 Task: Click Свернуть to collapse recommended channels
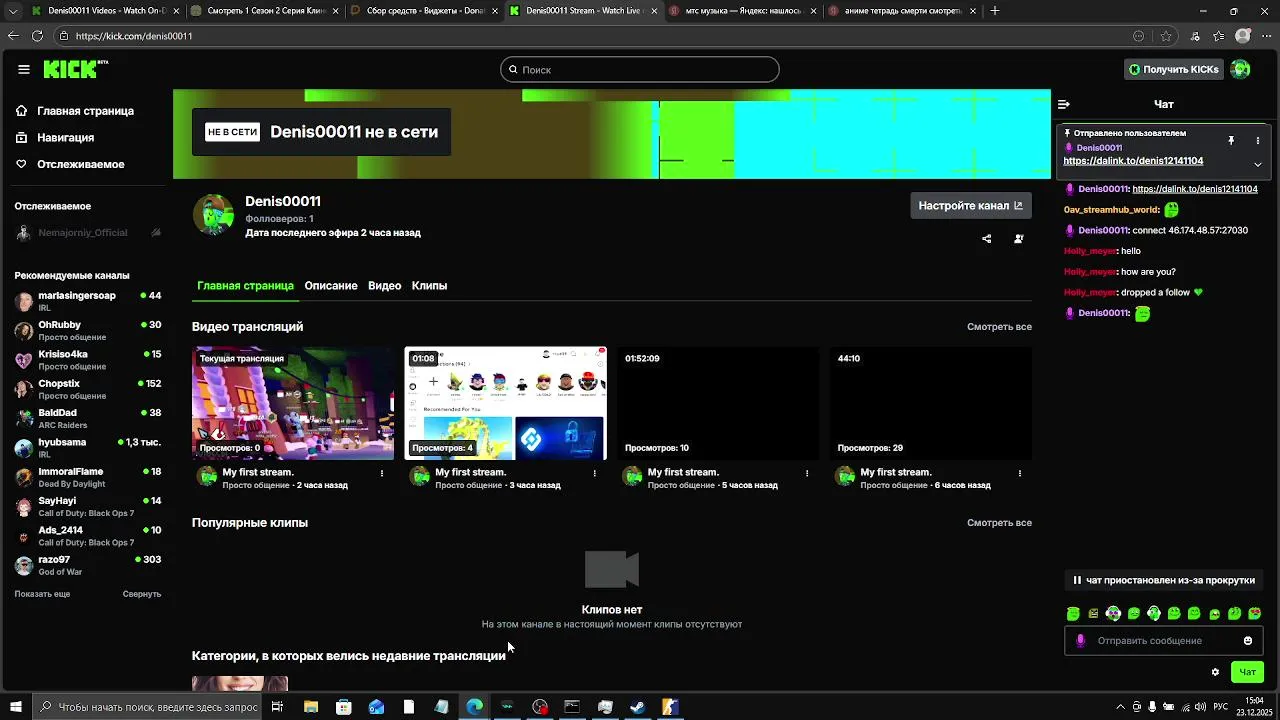pos(142,594)
